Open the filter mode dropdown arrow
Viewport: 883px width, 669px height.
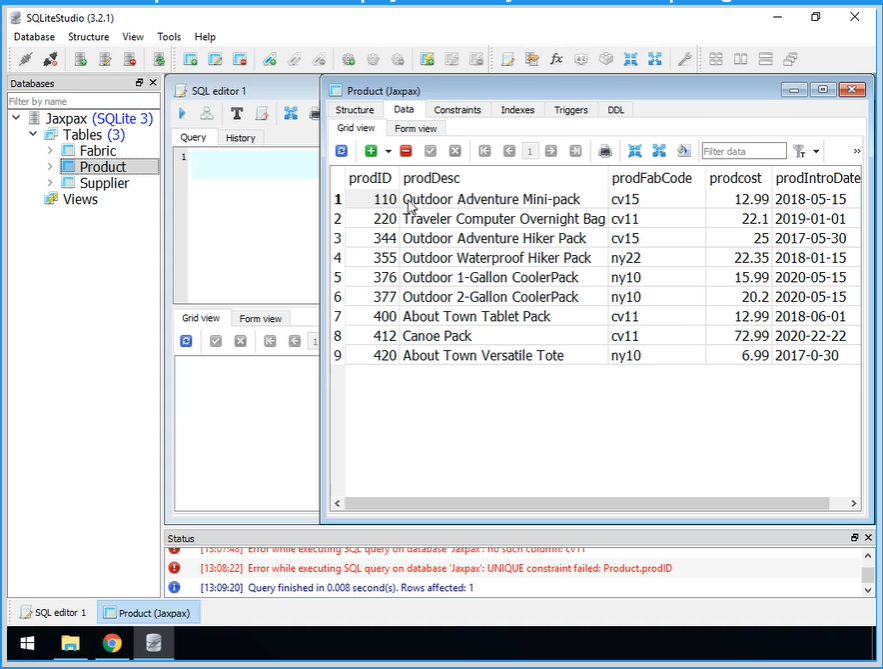(816, 151)
